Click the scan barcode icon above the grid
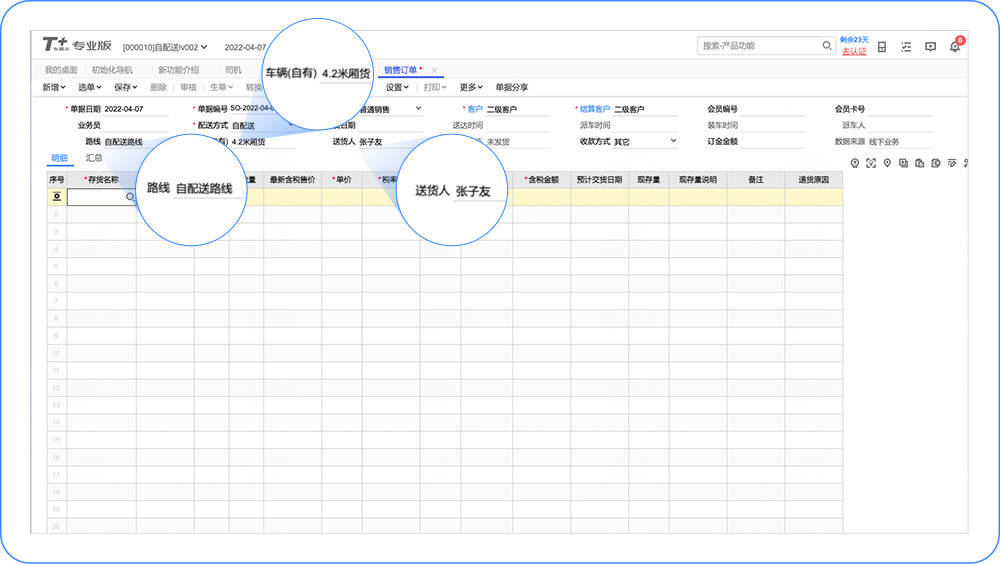This screenshot has width=1000, height=564. (x=871, y=163)
